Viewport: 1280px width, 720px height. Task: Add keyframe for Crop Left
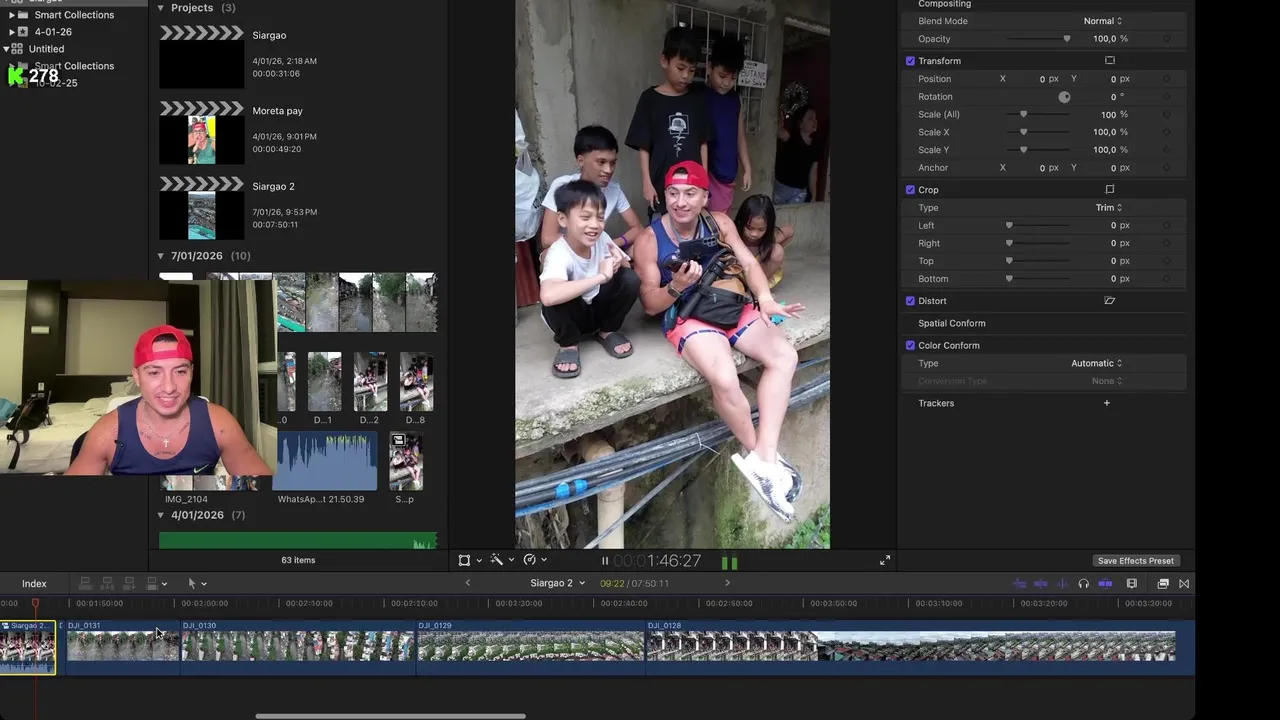[x=1166, y=226]
